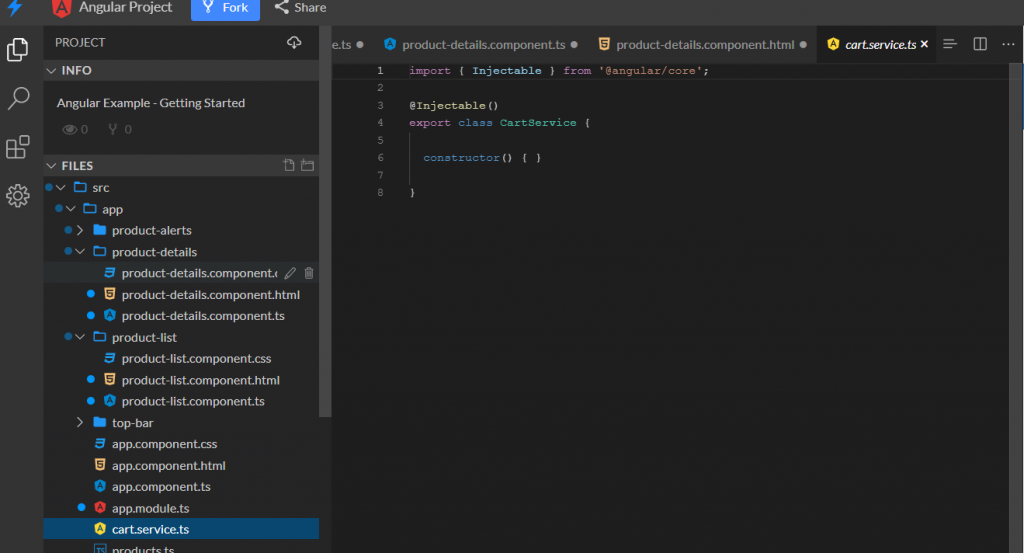Click the constructor keyword in code
The width and height of the screenshot is (1024, 553).
[461, 157]
